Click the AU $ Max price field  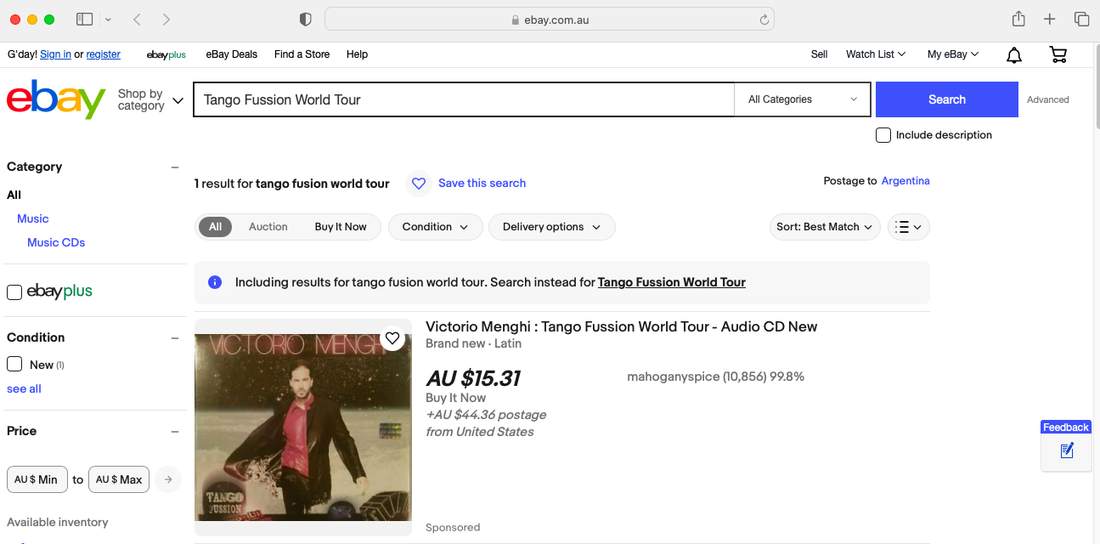tap(119, 479)
